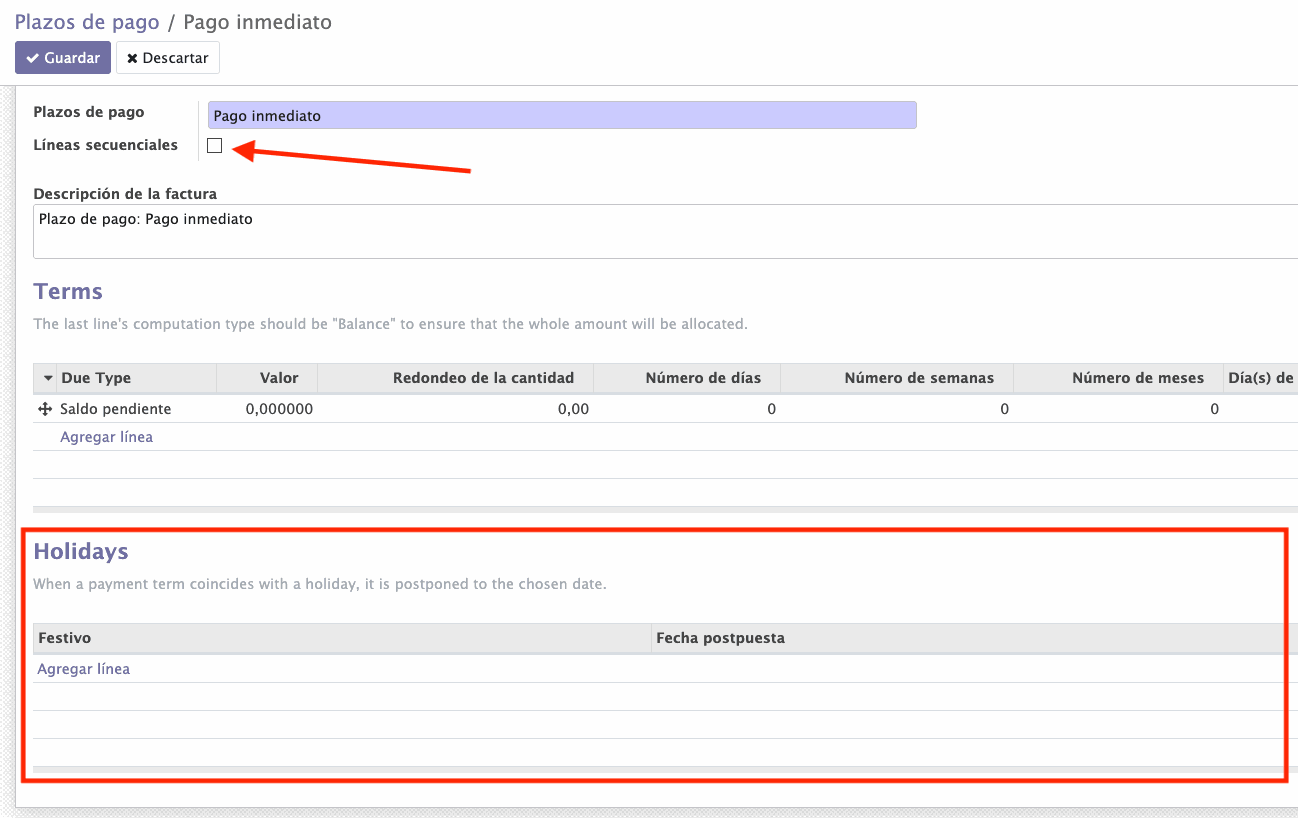Image resolution: width=1298 pixels, height=818 pixels.
Task: Focus the Plazos de pago name field
Action: 560,116
